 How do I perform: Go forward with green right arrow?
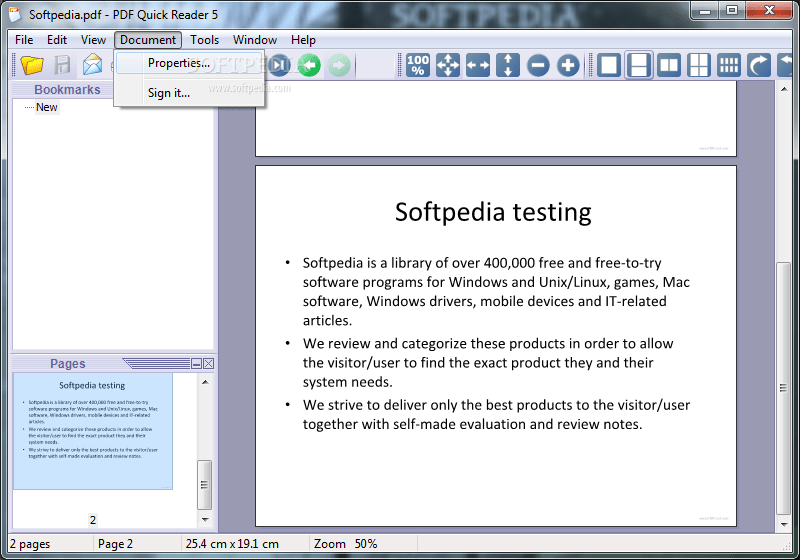coord(339,65)
